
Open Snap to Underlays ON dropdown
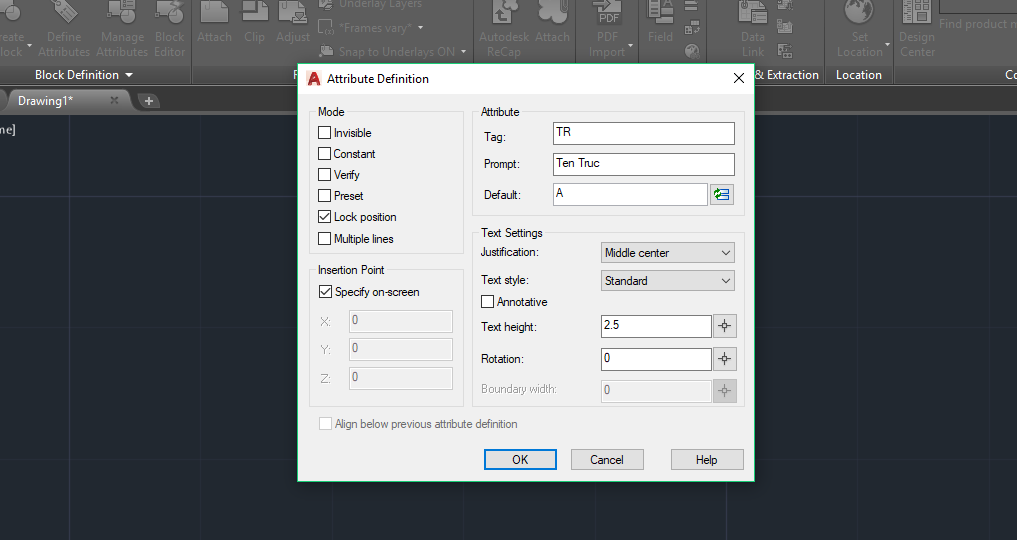tap(463, 52)
